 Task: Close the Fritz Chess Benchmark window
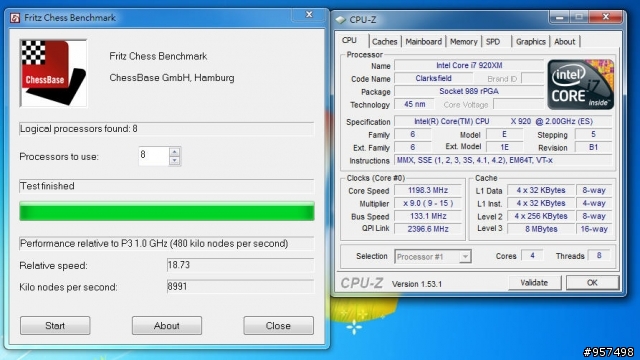309,15
